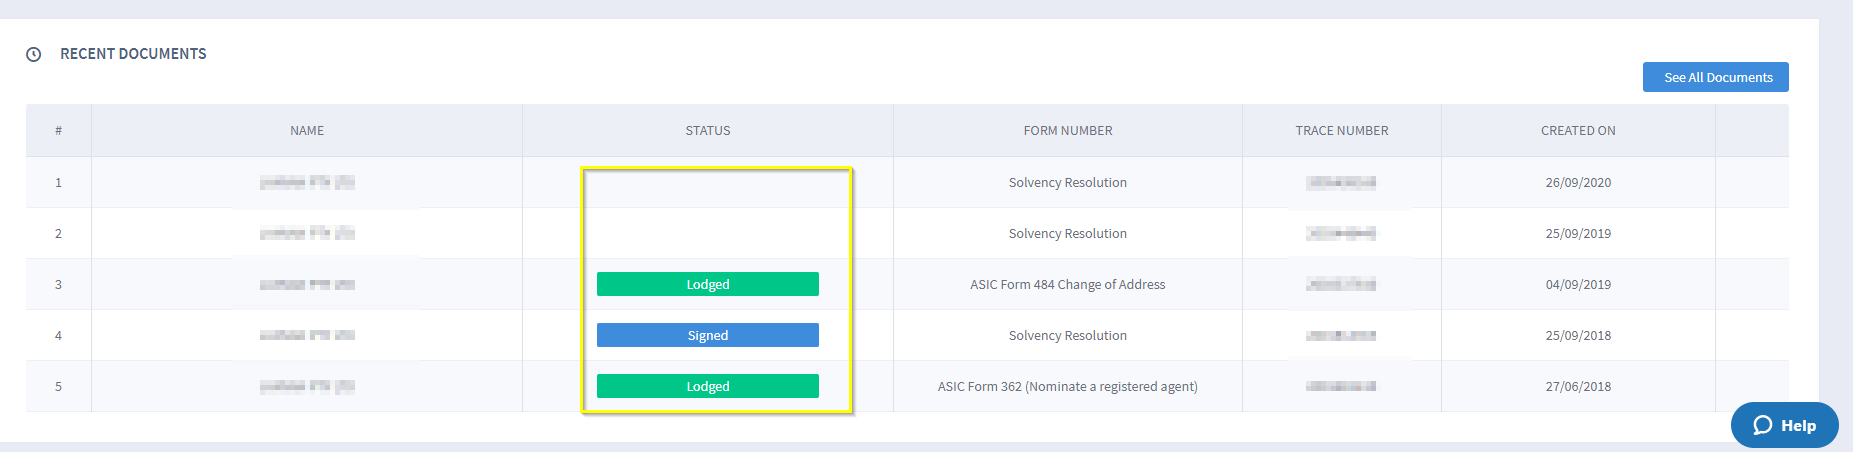Select the Solvency Resolution dated 25/09/2018

tap(1068, 335)
